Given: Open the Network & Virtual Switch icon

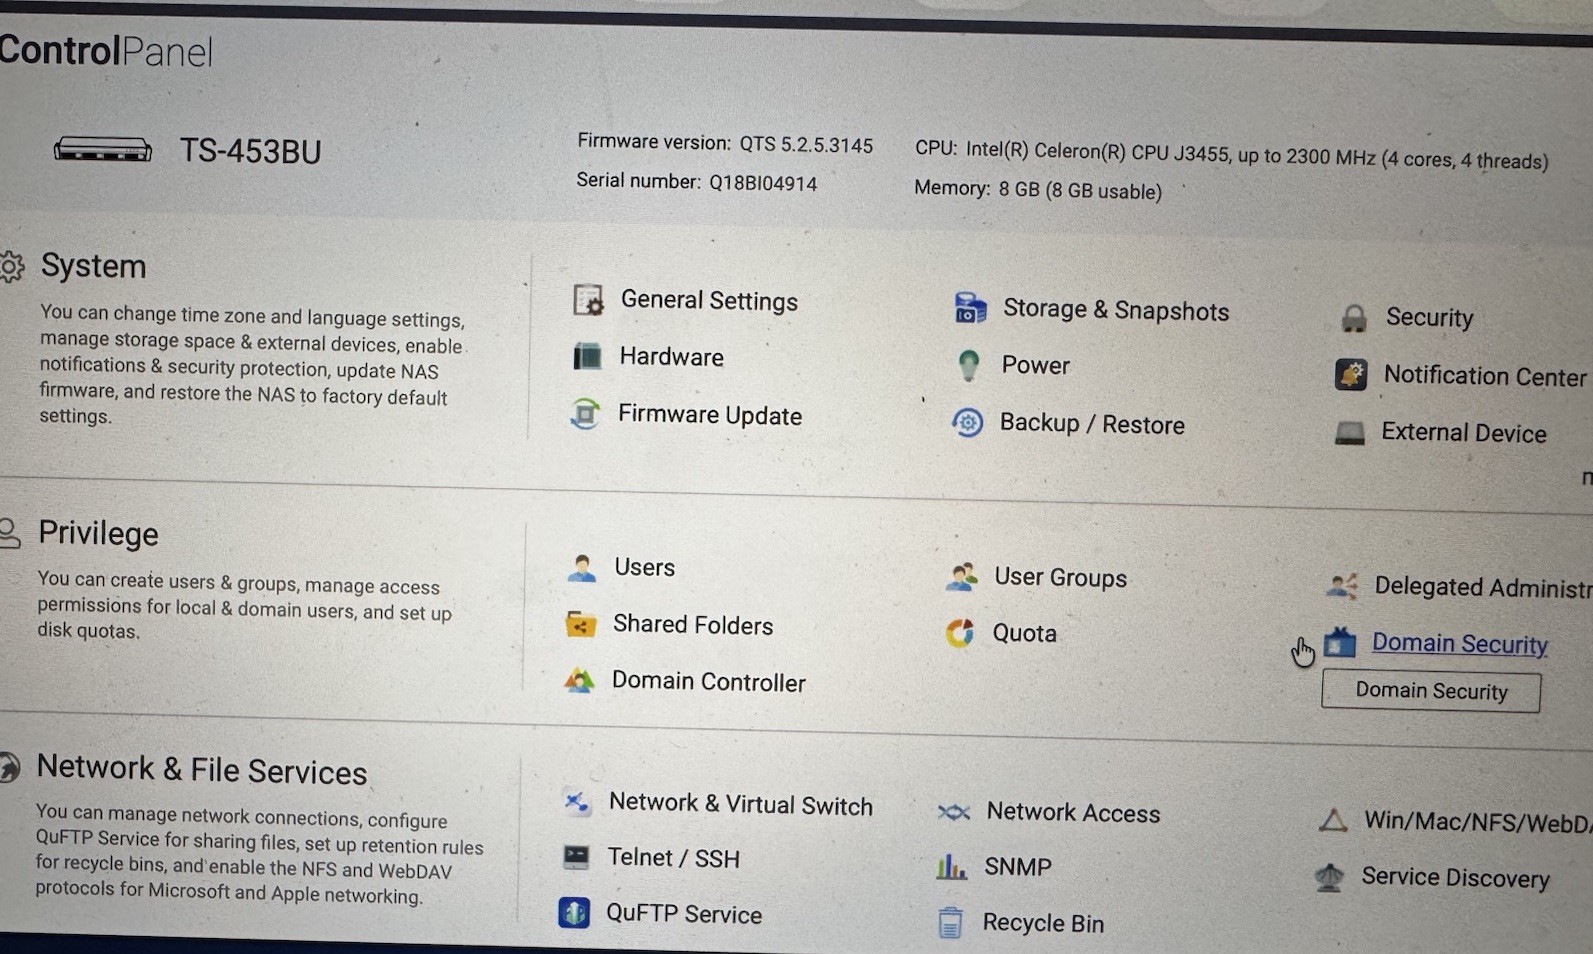Looking at the screenshot, I should point(577,802).
